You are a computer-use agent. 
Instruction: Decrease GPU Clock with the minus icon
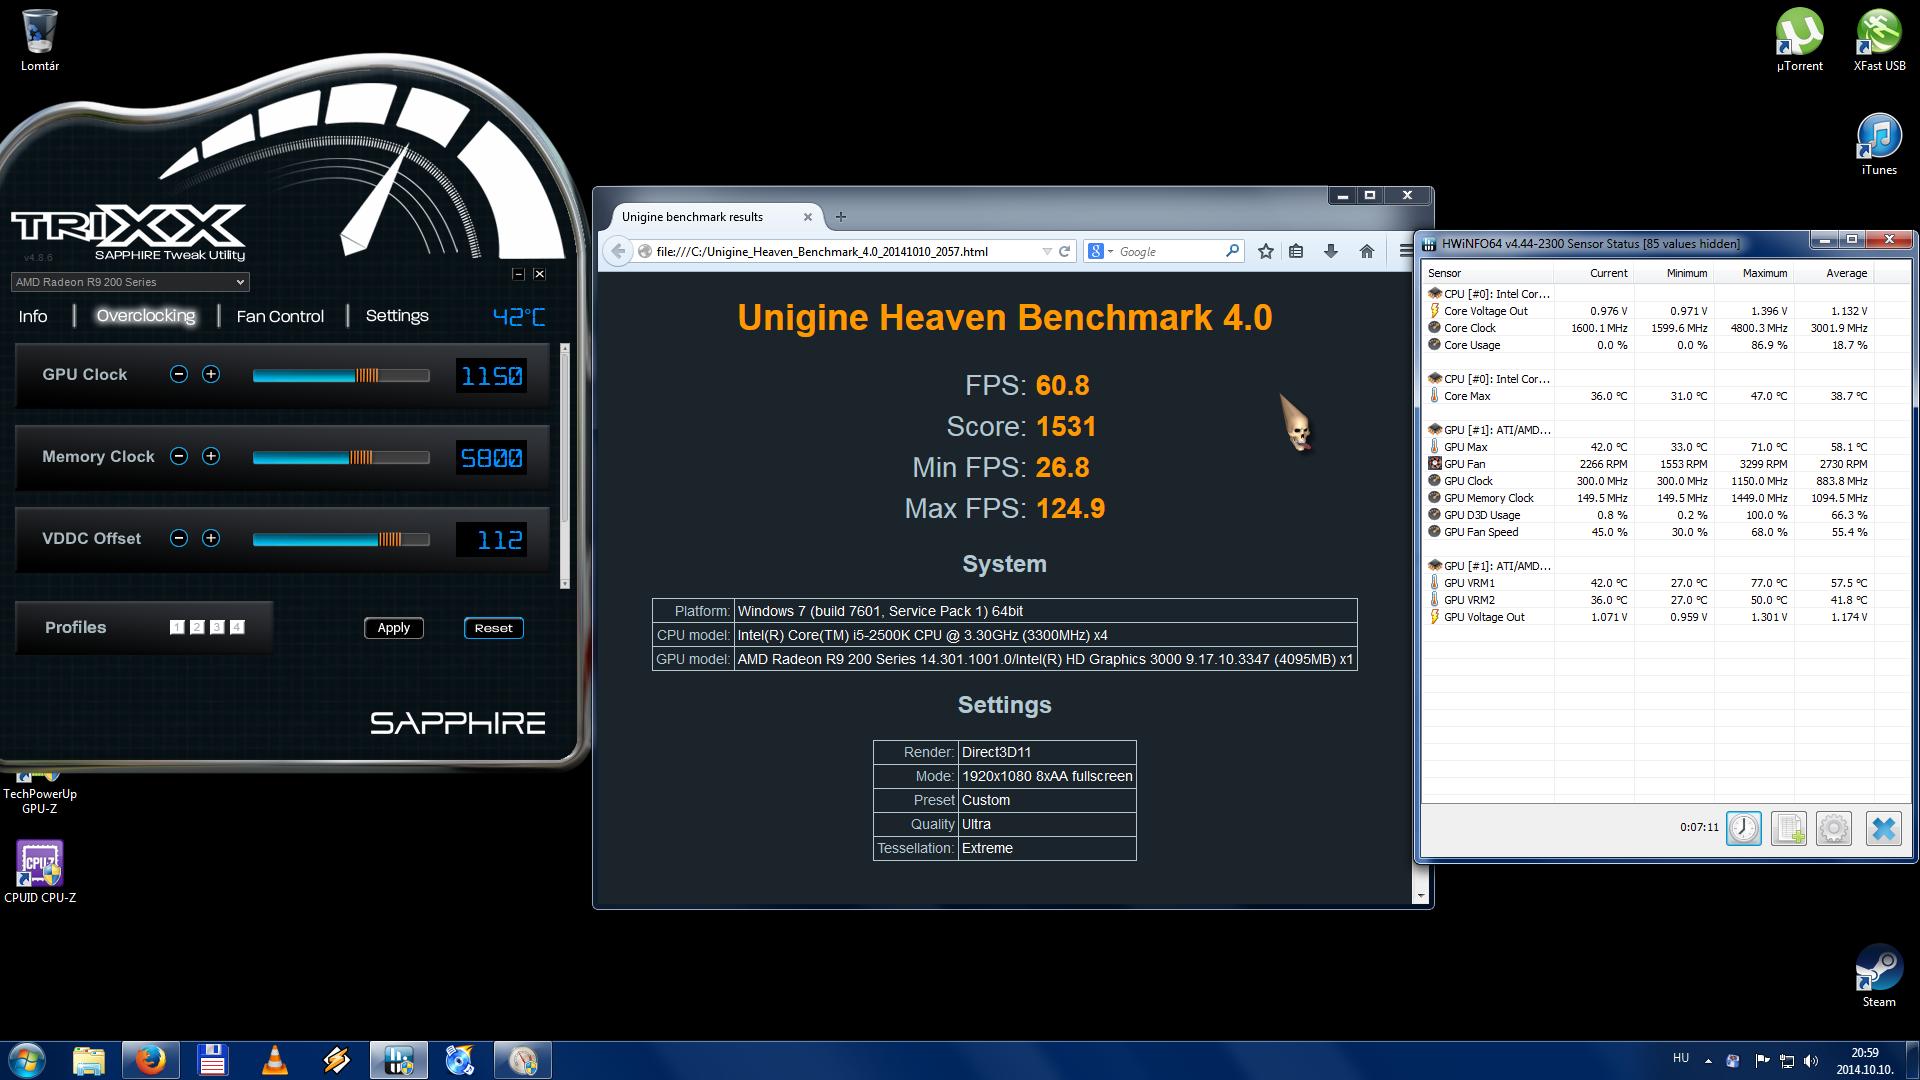point(179,374)
